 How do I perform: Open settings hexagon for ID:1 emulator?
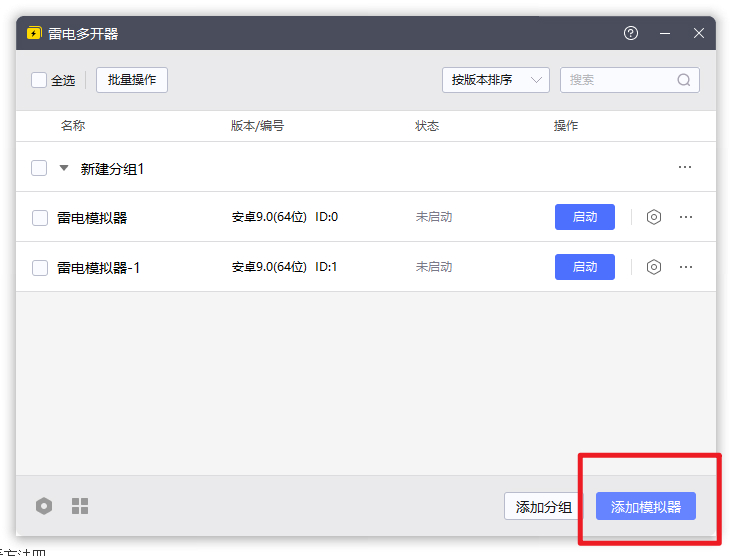[x=654, y=267]
